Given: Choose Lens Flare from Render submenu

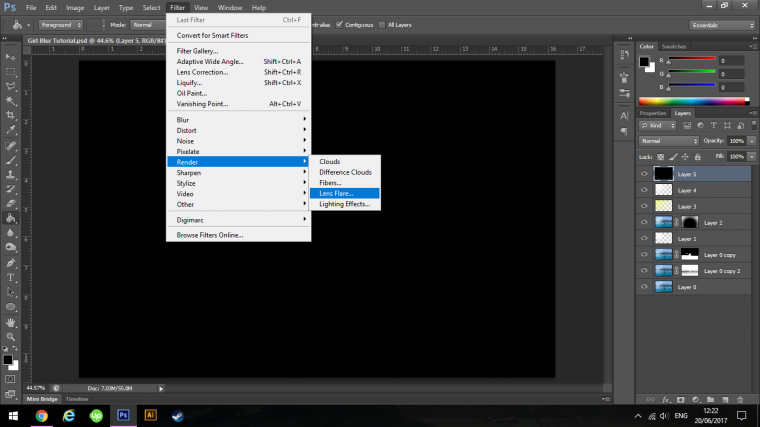Looking at the screenshot, I should (345, 193).
